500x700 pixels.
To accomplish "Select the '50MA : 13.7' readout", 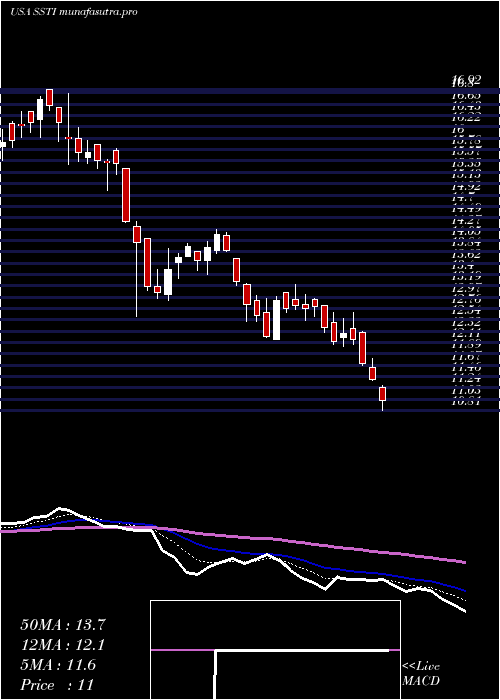I will point(63,625).
